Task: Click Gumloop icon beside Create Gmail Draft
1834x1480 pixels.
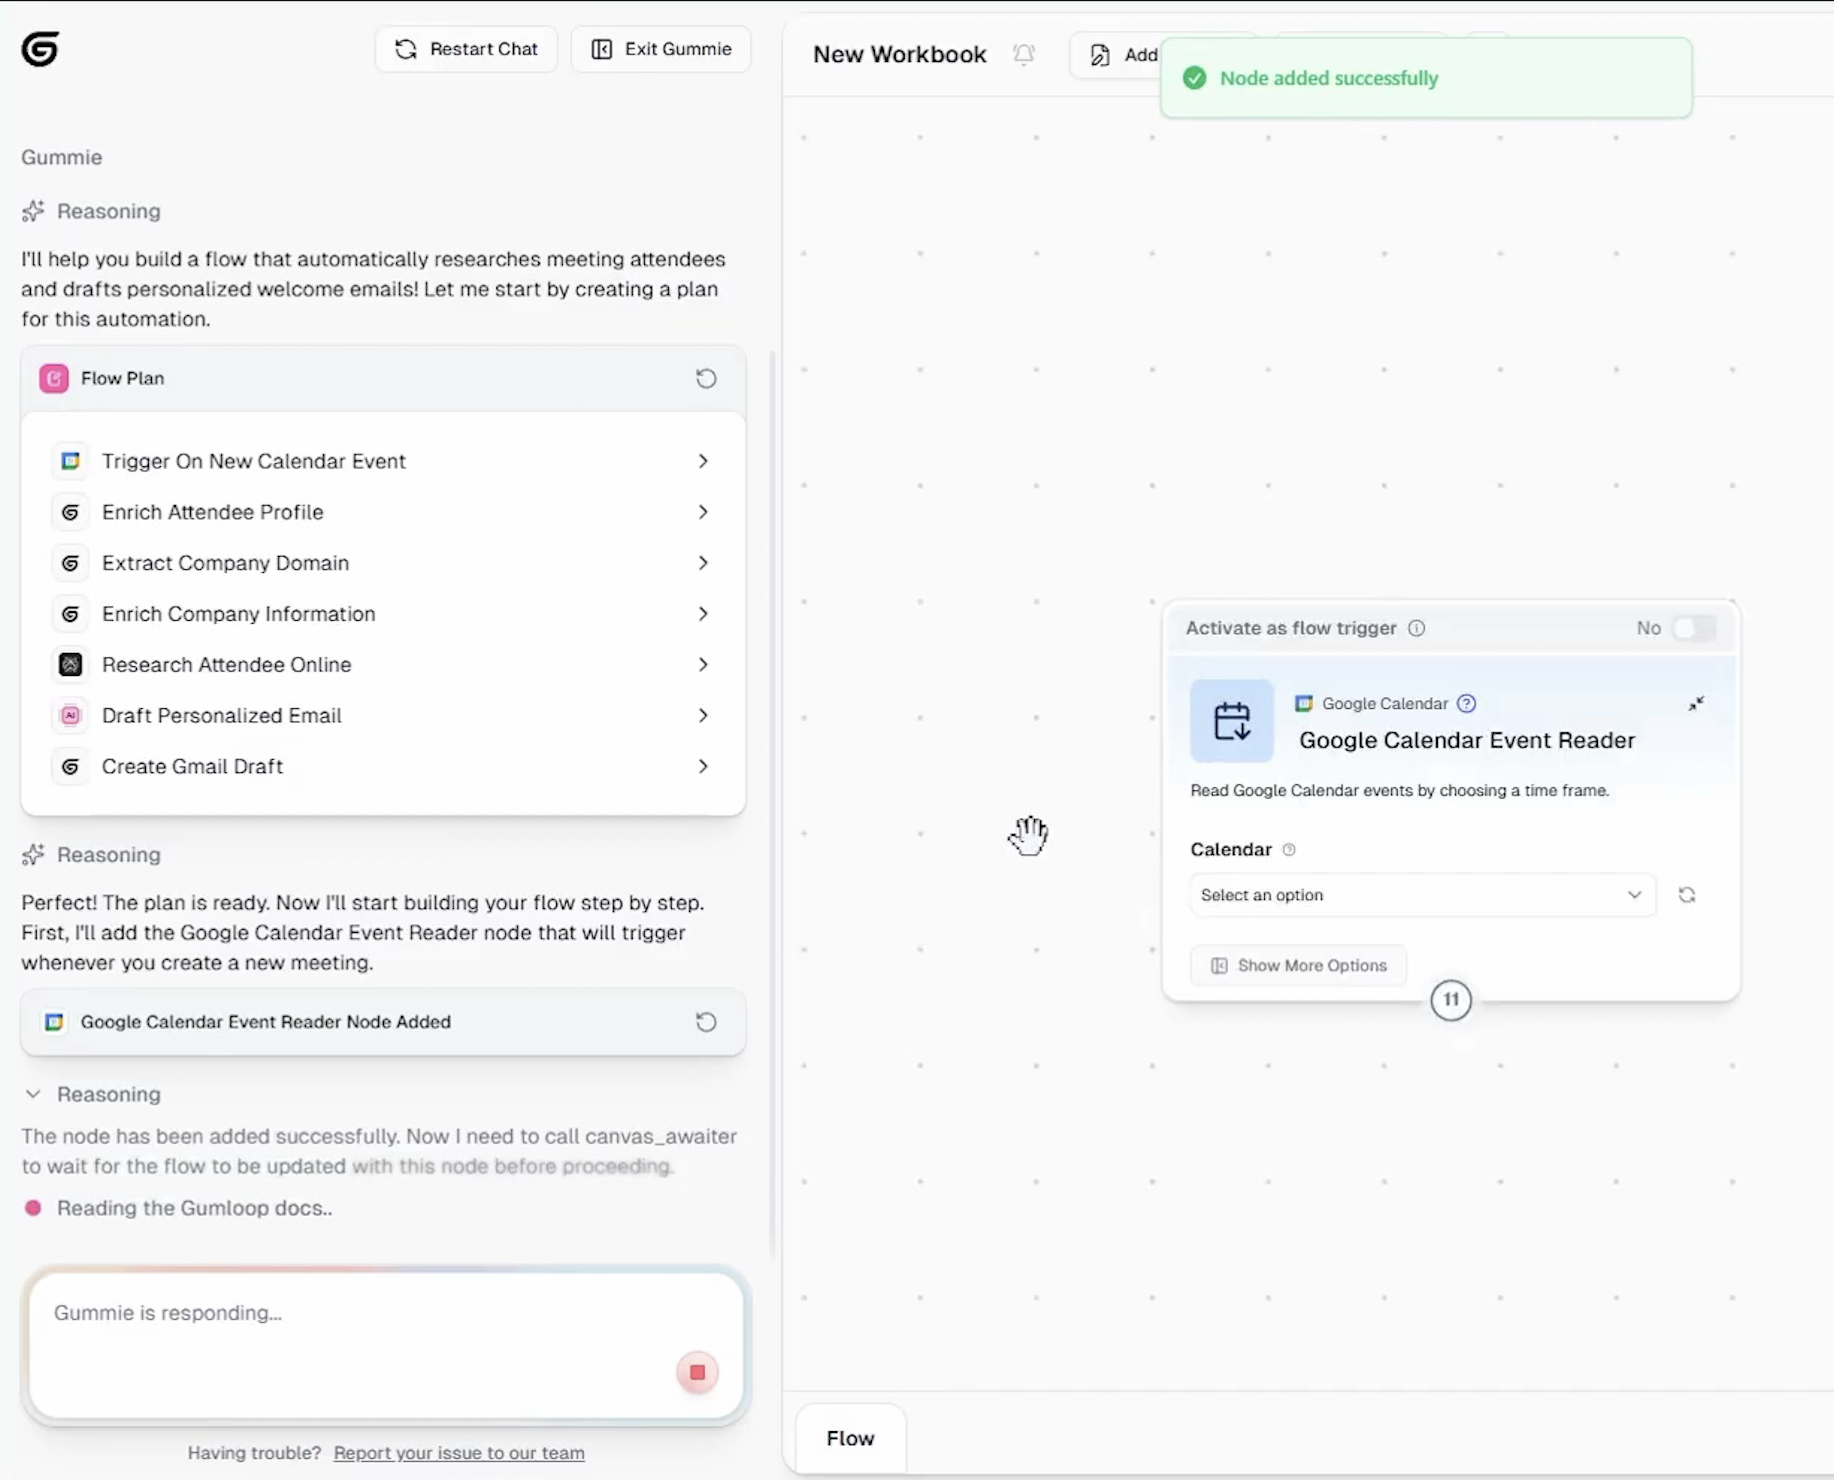Action: [70, 767]
